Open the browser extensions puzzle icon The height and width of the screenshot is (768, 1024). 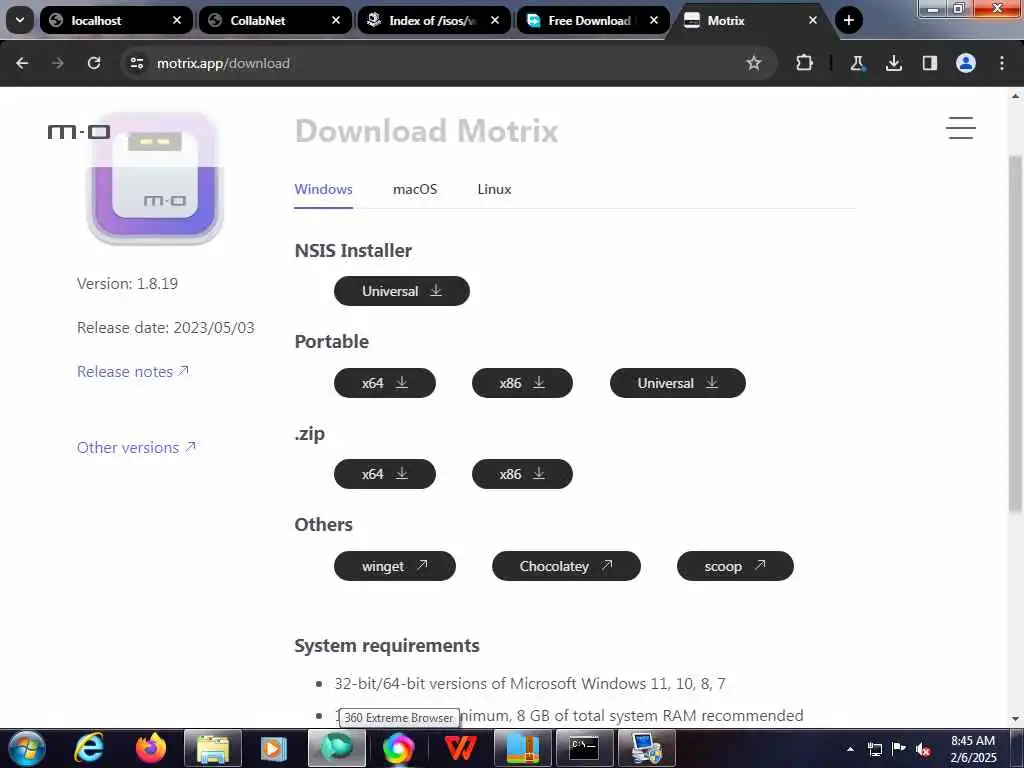[x=805, y=63]
